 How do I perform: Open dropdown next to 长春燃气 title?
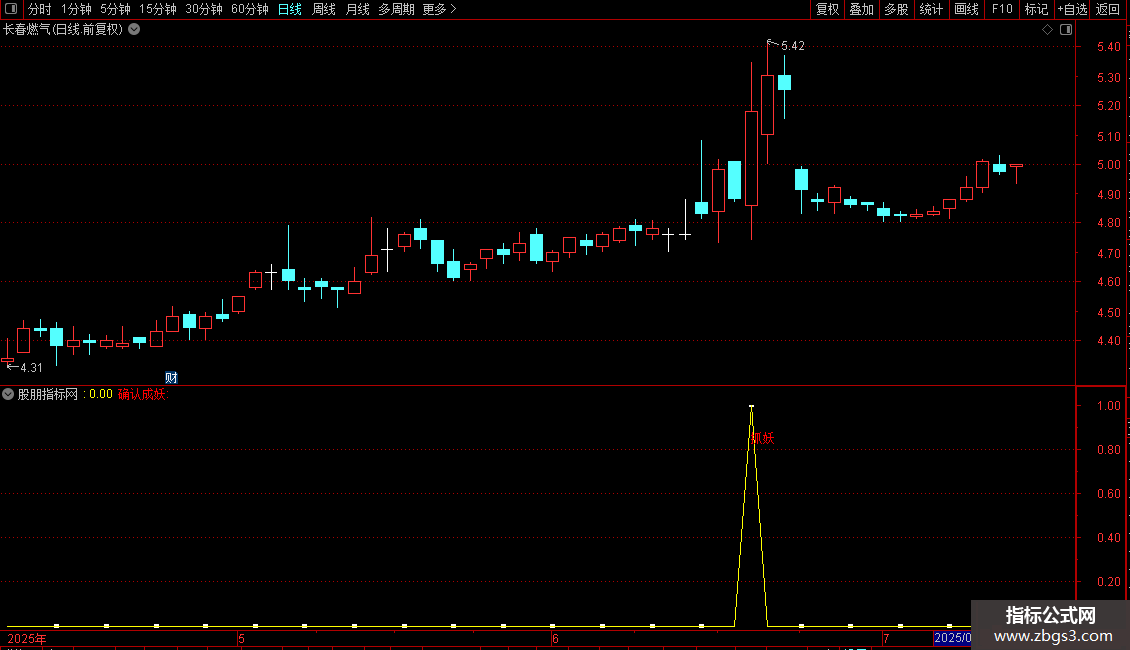pyautogui.click(x=134, y=30)
